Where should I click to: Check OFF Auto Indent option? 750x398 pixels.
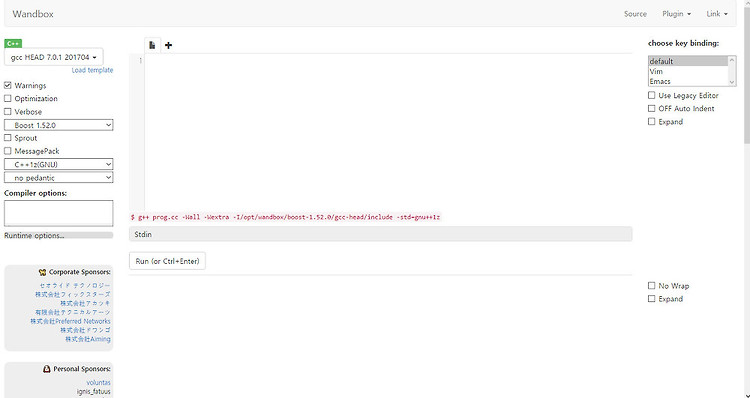[651, 109]
